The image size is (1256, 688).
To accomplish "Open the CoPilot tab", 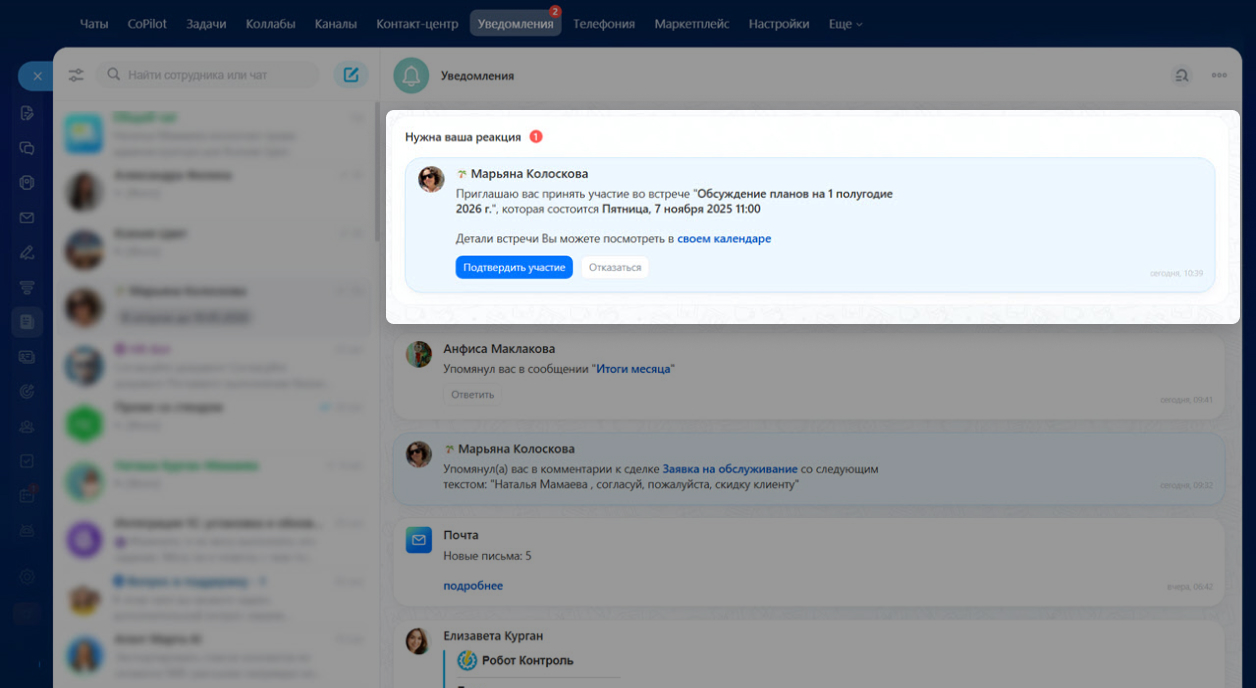I will pos(147,23).
